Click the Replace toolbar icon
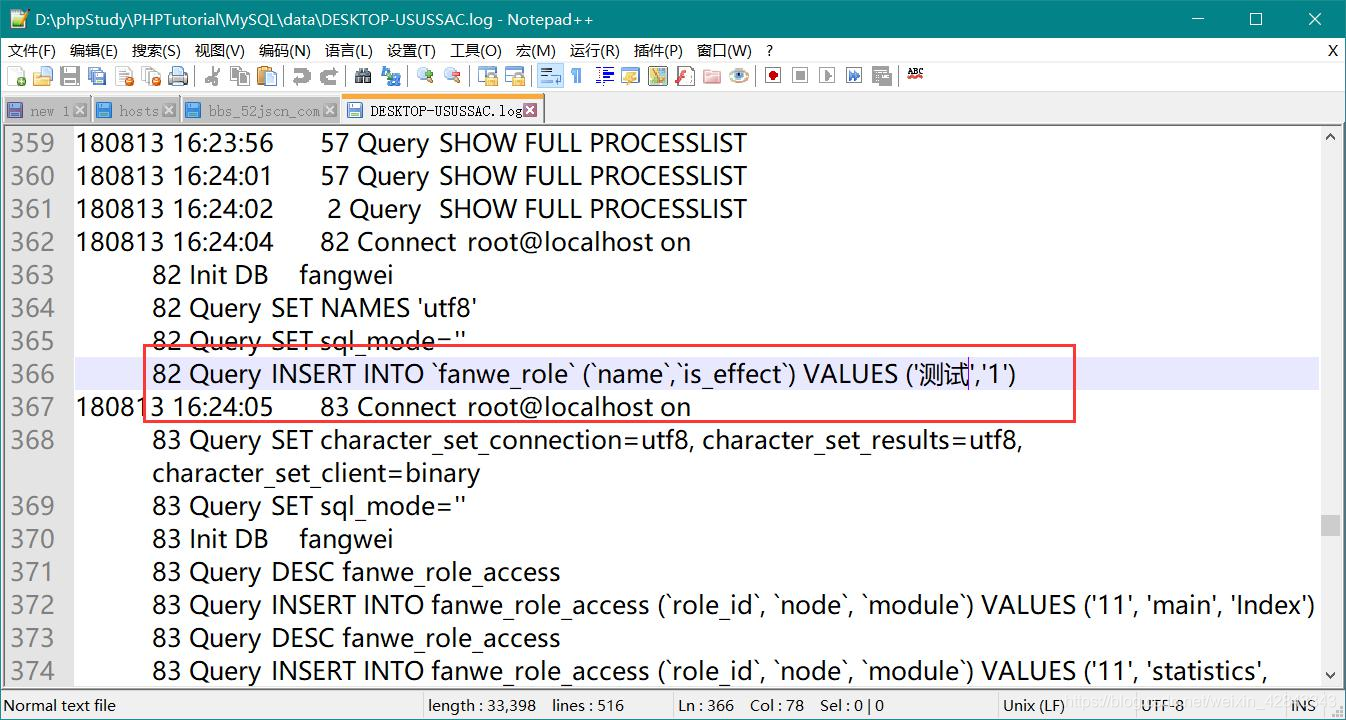Screen dimensions: 1346x720 coord(391,76)
